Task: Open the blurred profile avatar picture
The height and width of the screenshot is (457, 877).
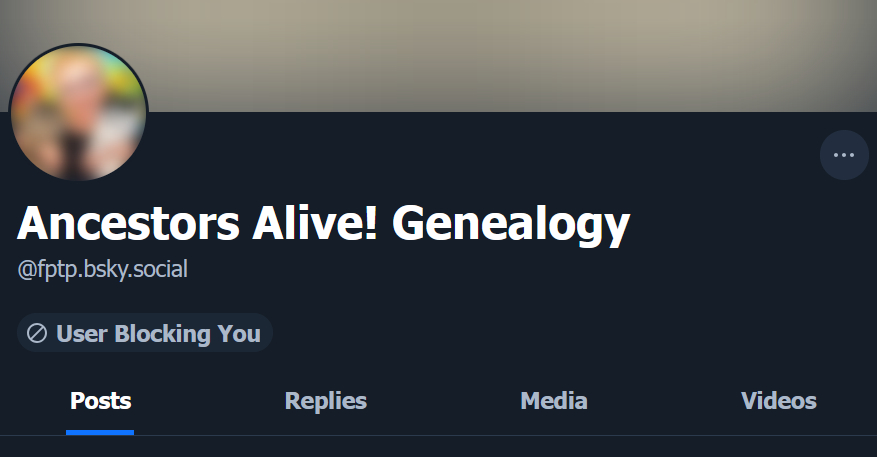Action: point(78,113)
